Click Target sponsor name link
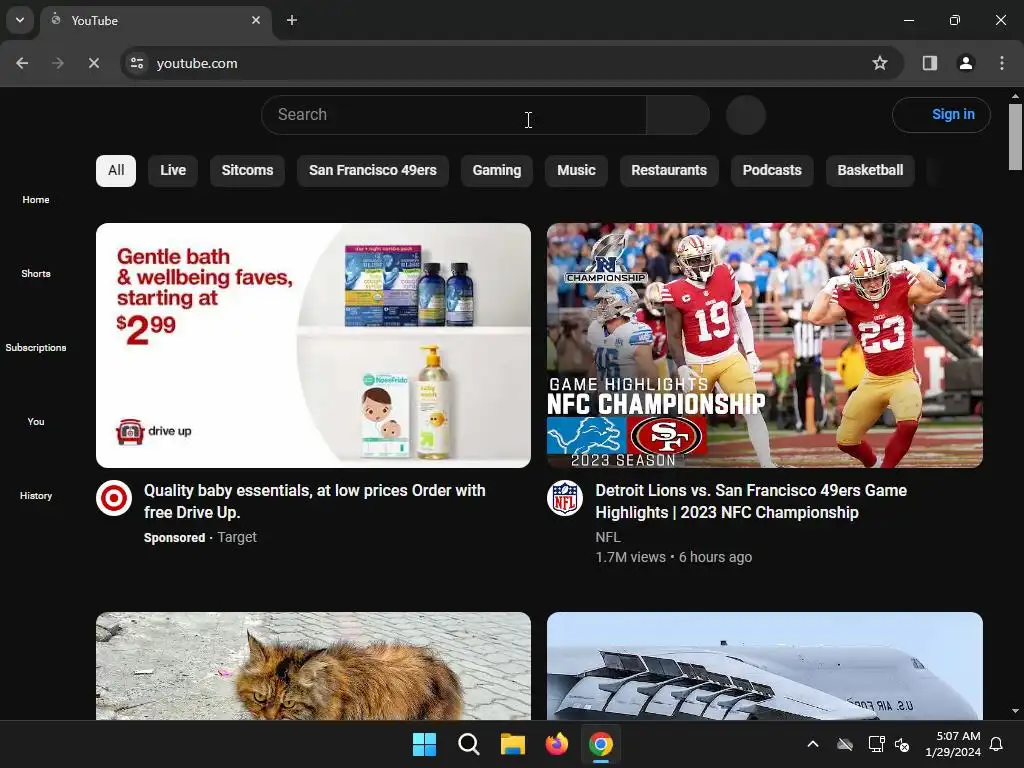The height and width of the screenshot is (768, 1024). click(x=237, y=537)
